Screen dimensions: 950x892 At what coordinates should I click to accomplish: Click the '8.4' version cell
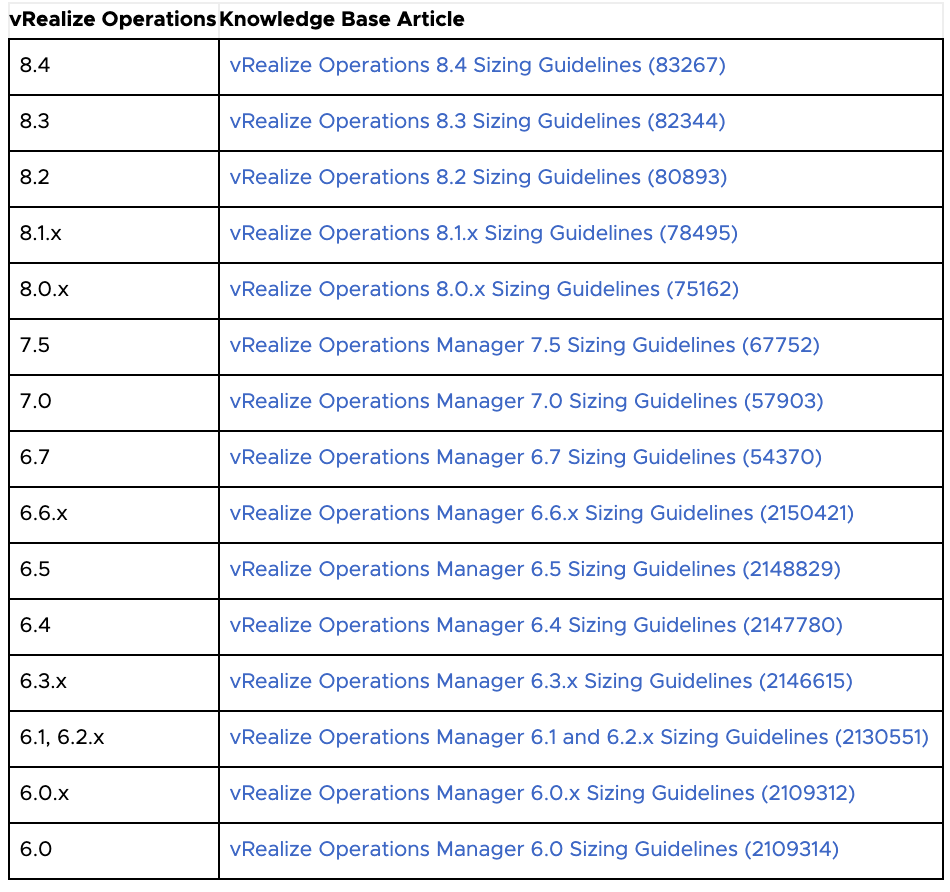point(114,65)
